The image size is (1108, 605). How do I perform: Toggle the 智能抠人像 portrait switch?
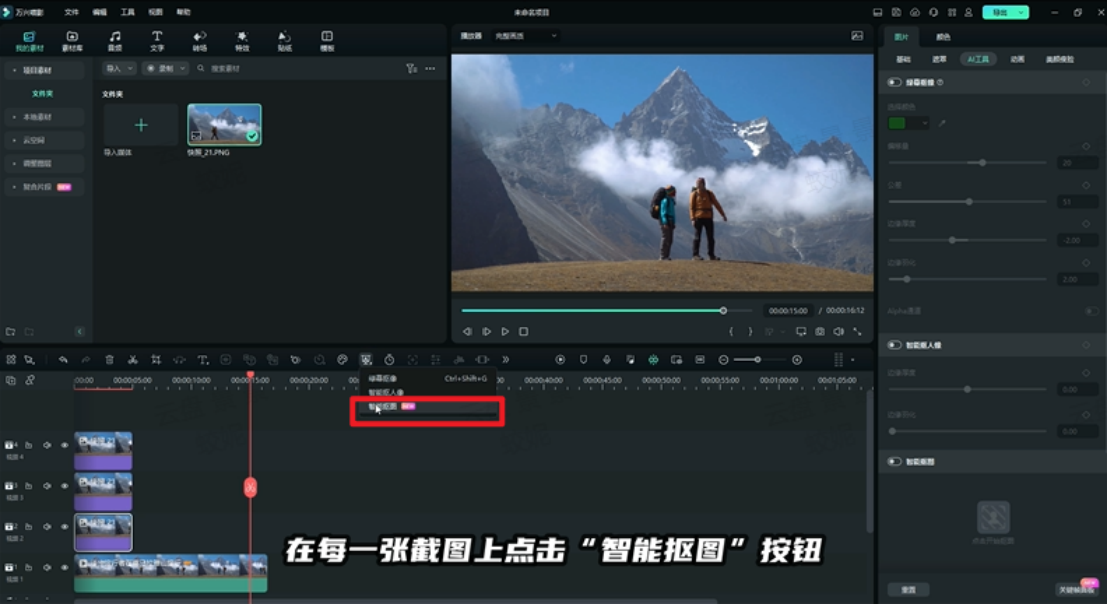895,345
